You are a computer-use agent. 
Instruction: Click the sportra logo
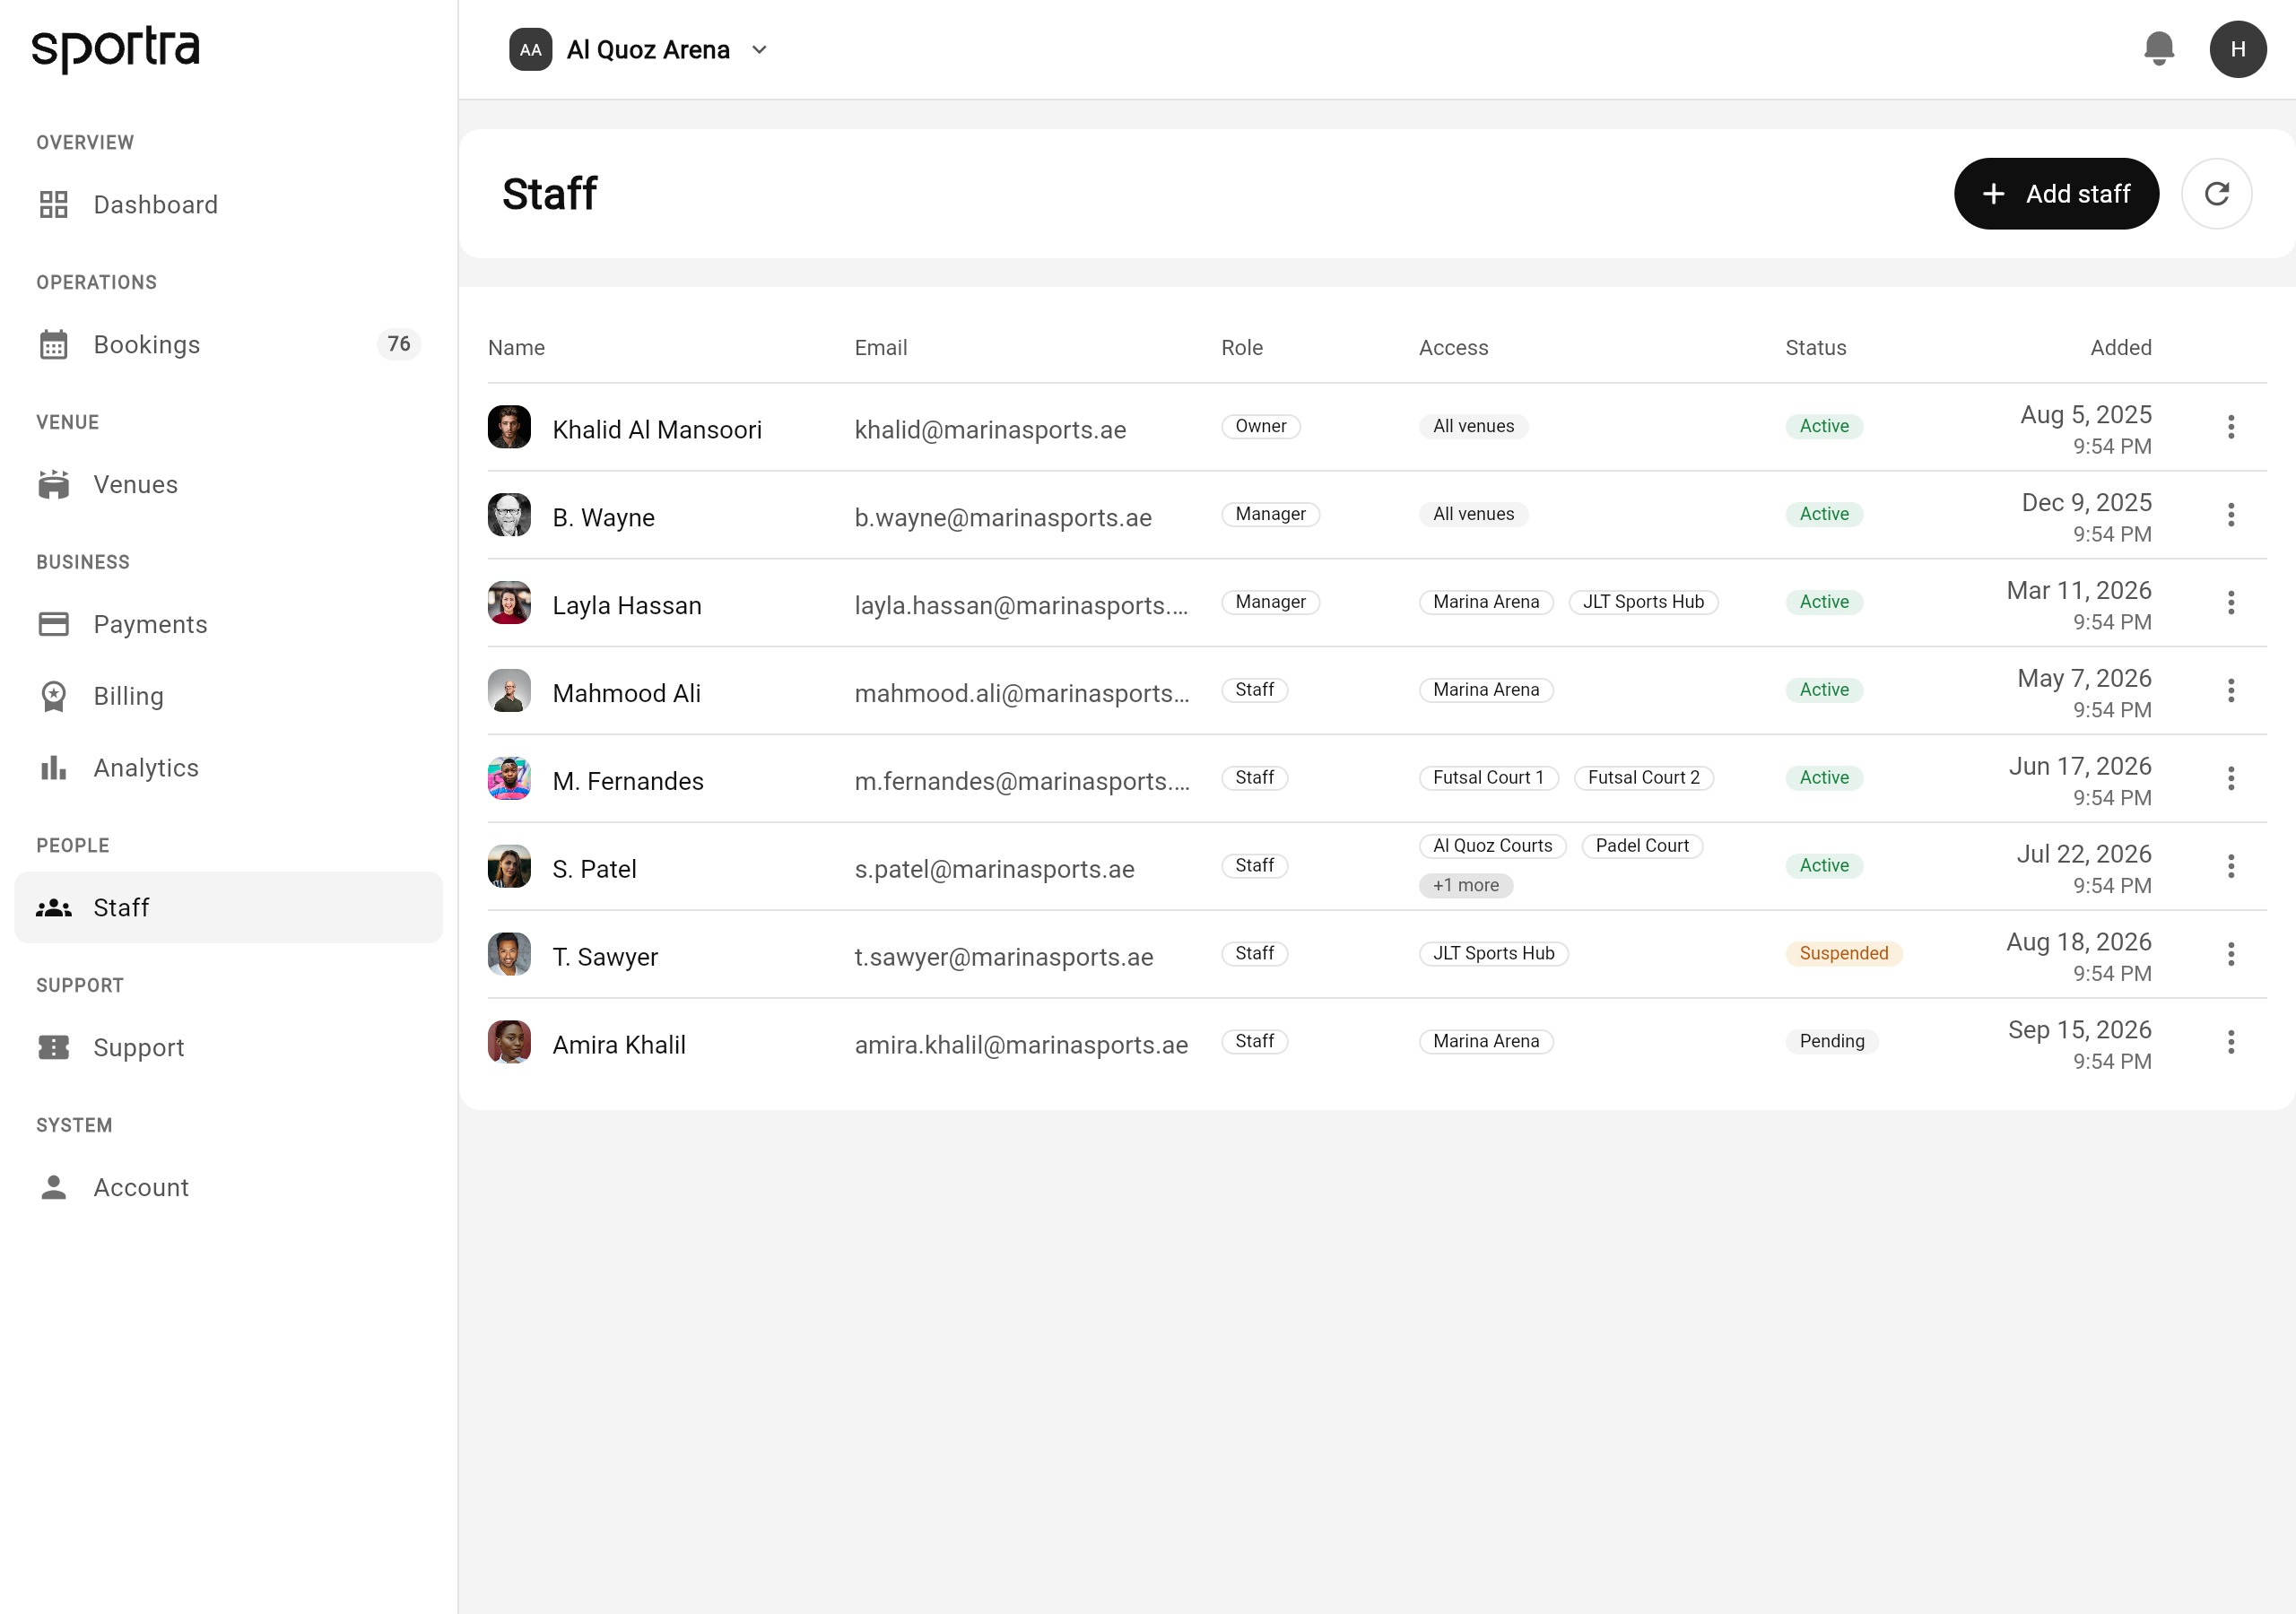pyautogui.click(x=116, y=49)
